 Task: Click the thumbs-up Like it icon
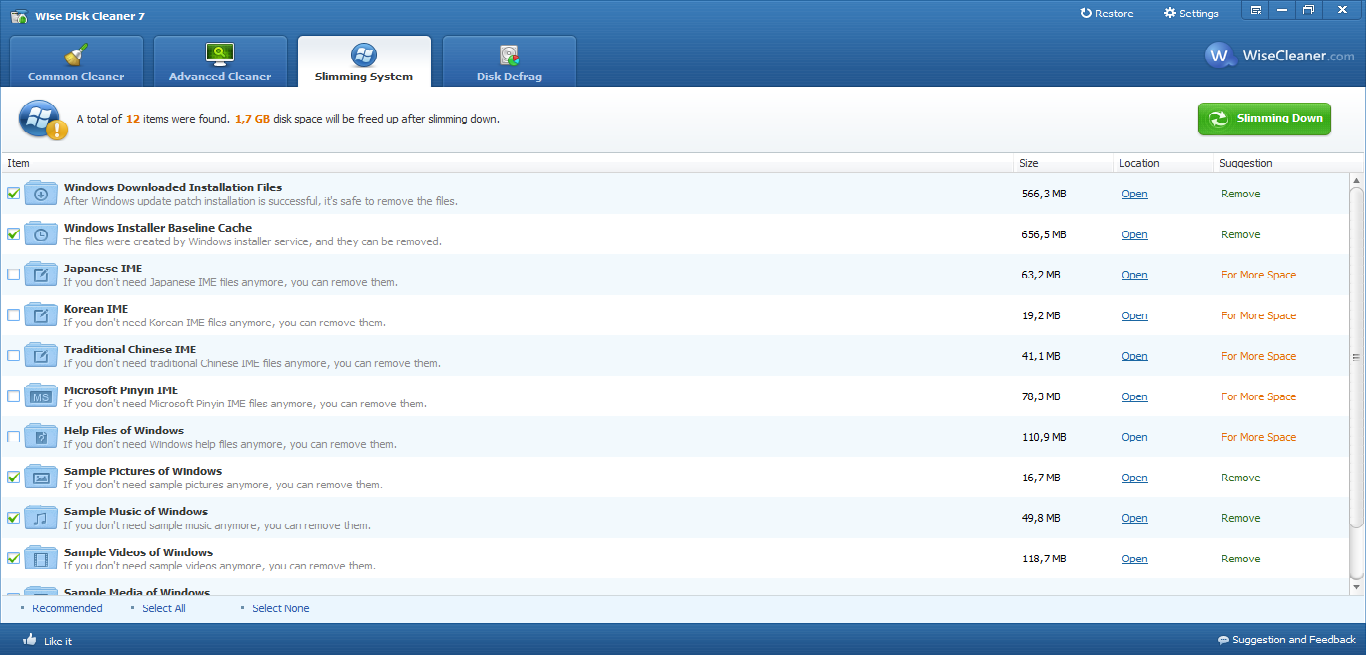(30, 639)
